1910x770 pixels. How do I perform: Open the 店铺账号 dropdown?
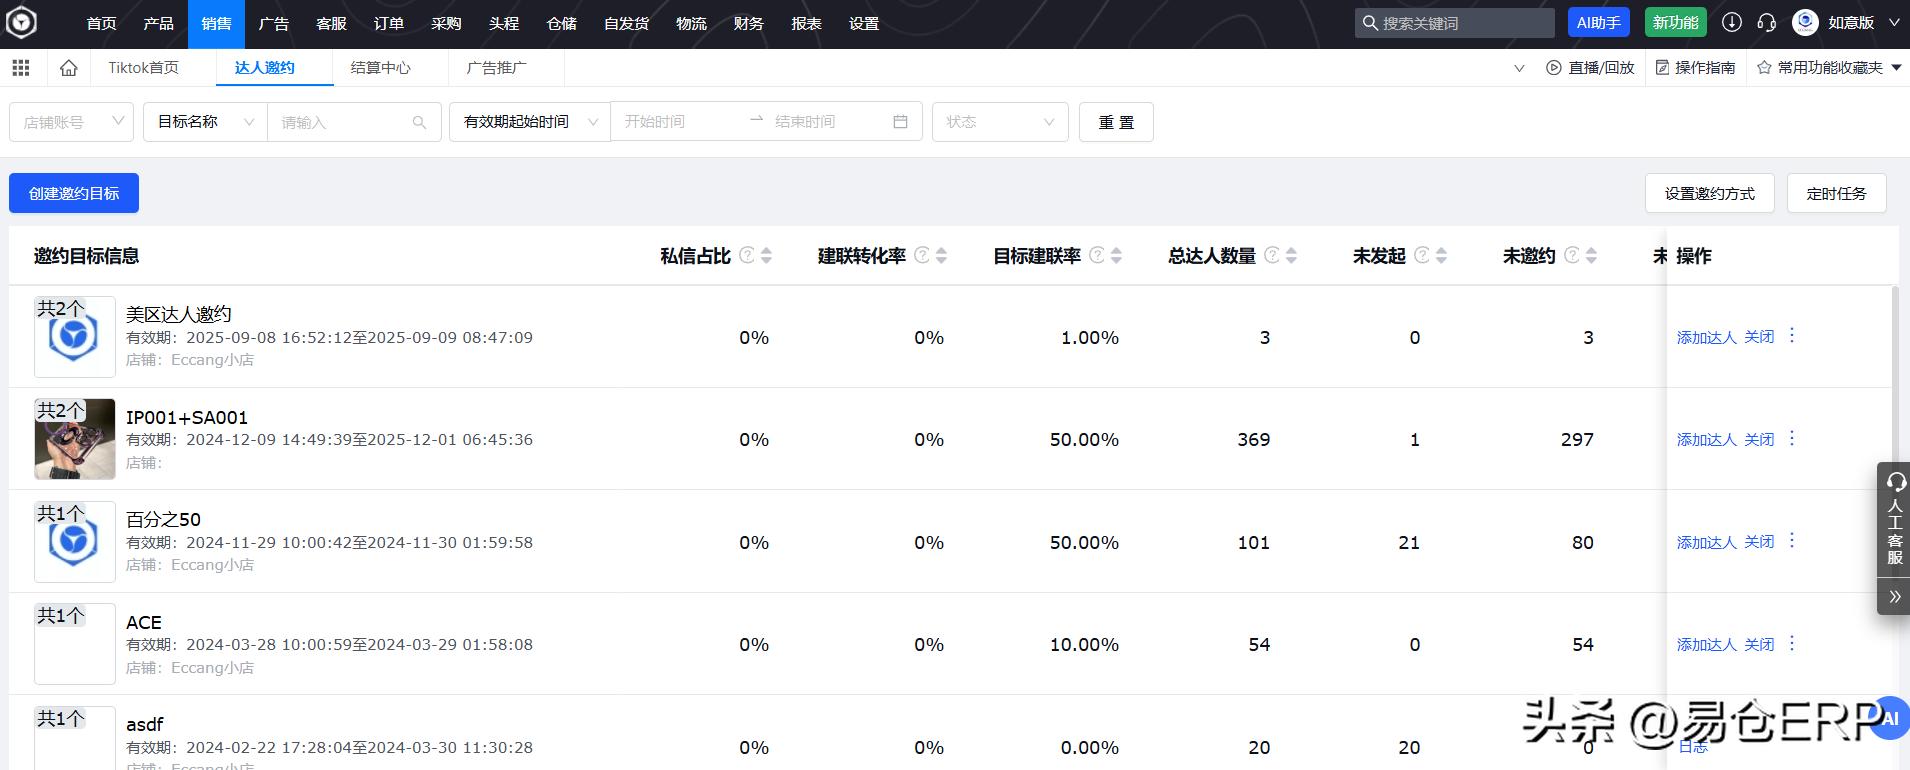(x=71, y=122)
